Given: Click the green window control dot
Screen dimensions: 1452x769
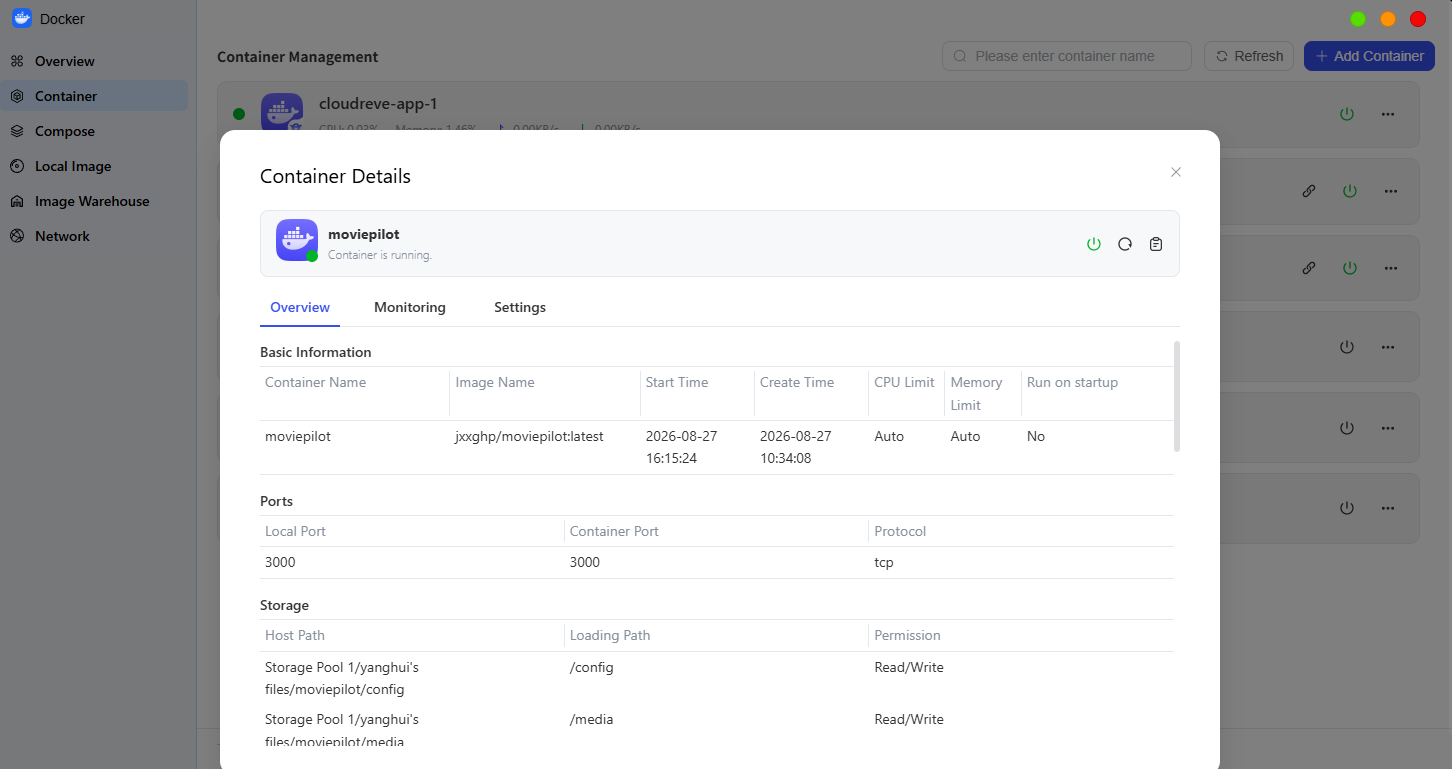Looking at the screenshot, I should (1358, 19).
